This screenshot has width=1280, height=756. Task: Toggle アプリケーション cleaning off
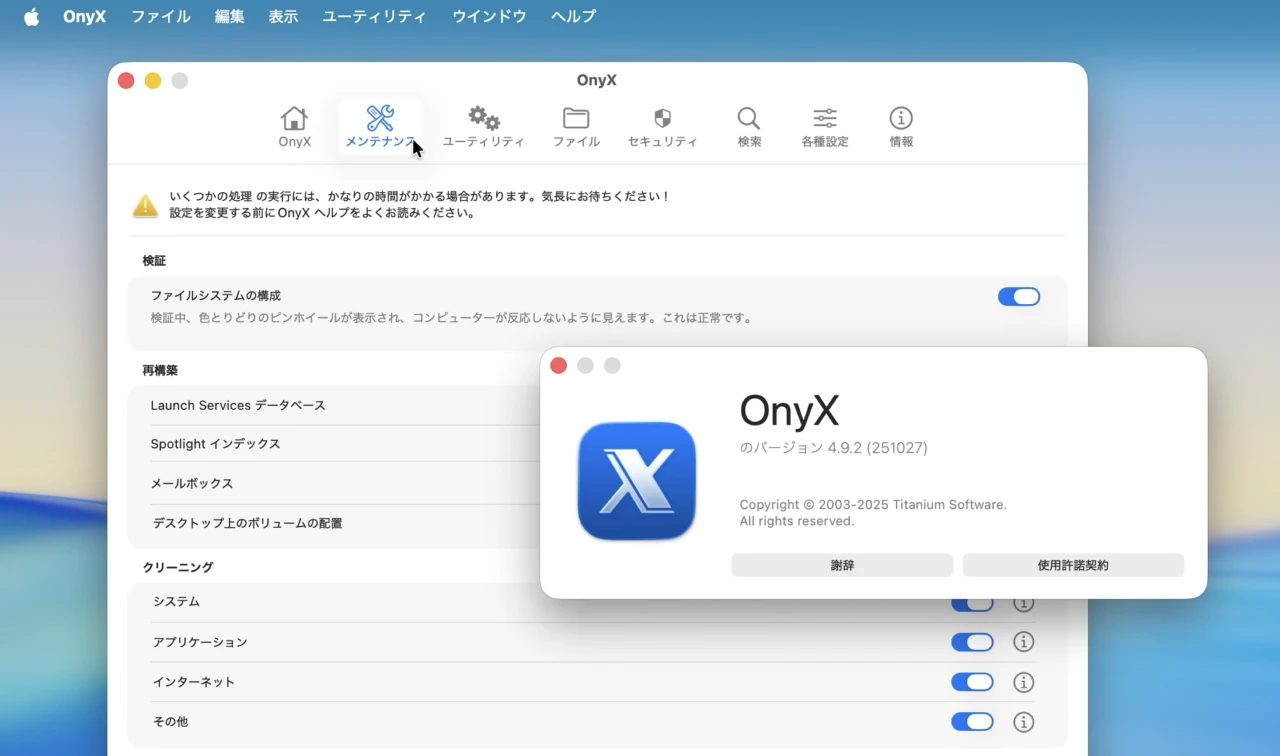point(972,642)
